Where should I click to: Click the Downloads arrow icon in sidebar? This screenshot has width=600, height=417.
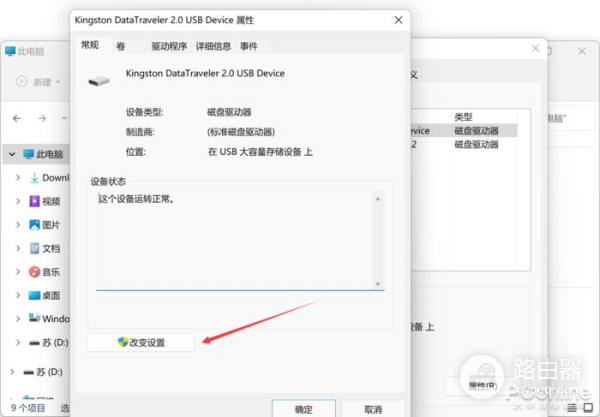tap(34, 178)
